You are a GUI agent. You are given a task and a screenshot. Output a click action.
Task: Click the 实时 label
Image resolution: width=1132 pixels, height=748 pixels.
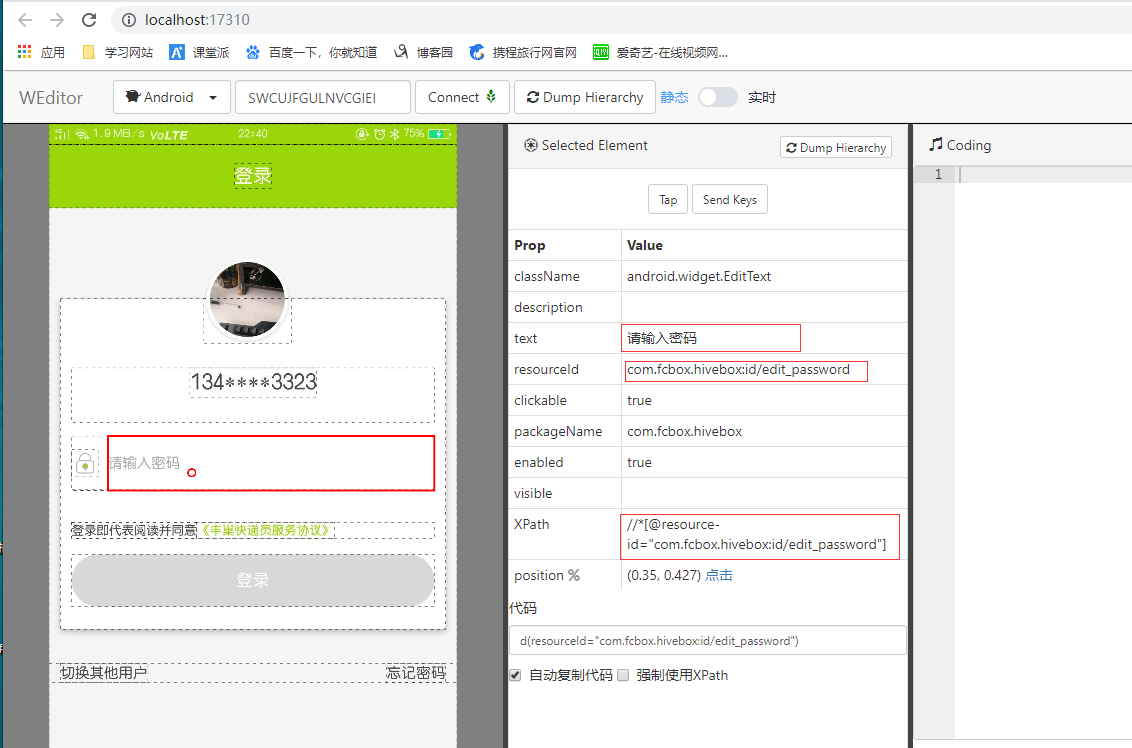pyautogui.click(x=762, y=97)
